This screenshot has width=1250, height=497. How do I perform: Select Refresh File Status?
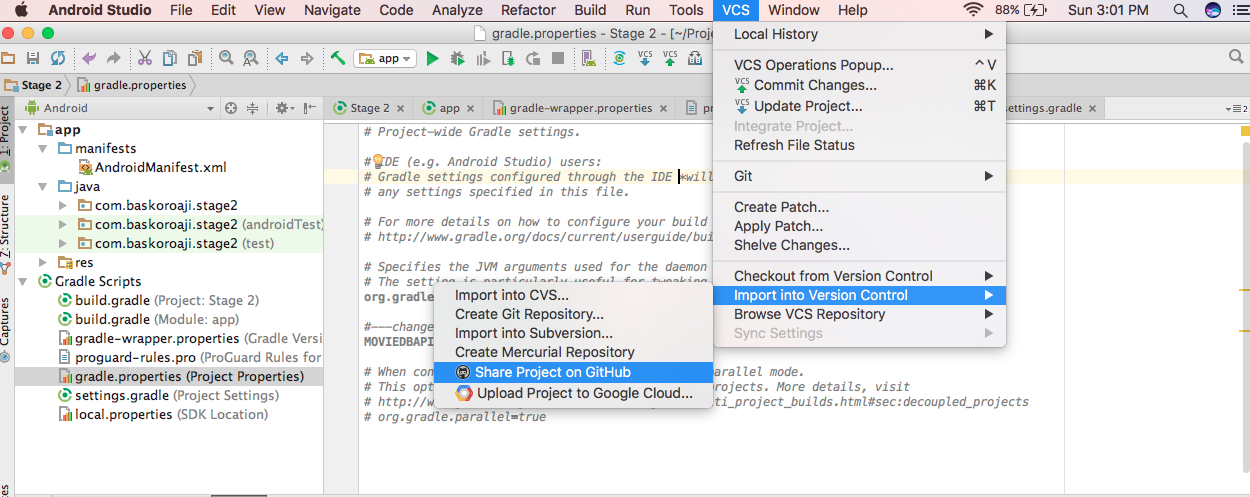click(859, 145)
